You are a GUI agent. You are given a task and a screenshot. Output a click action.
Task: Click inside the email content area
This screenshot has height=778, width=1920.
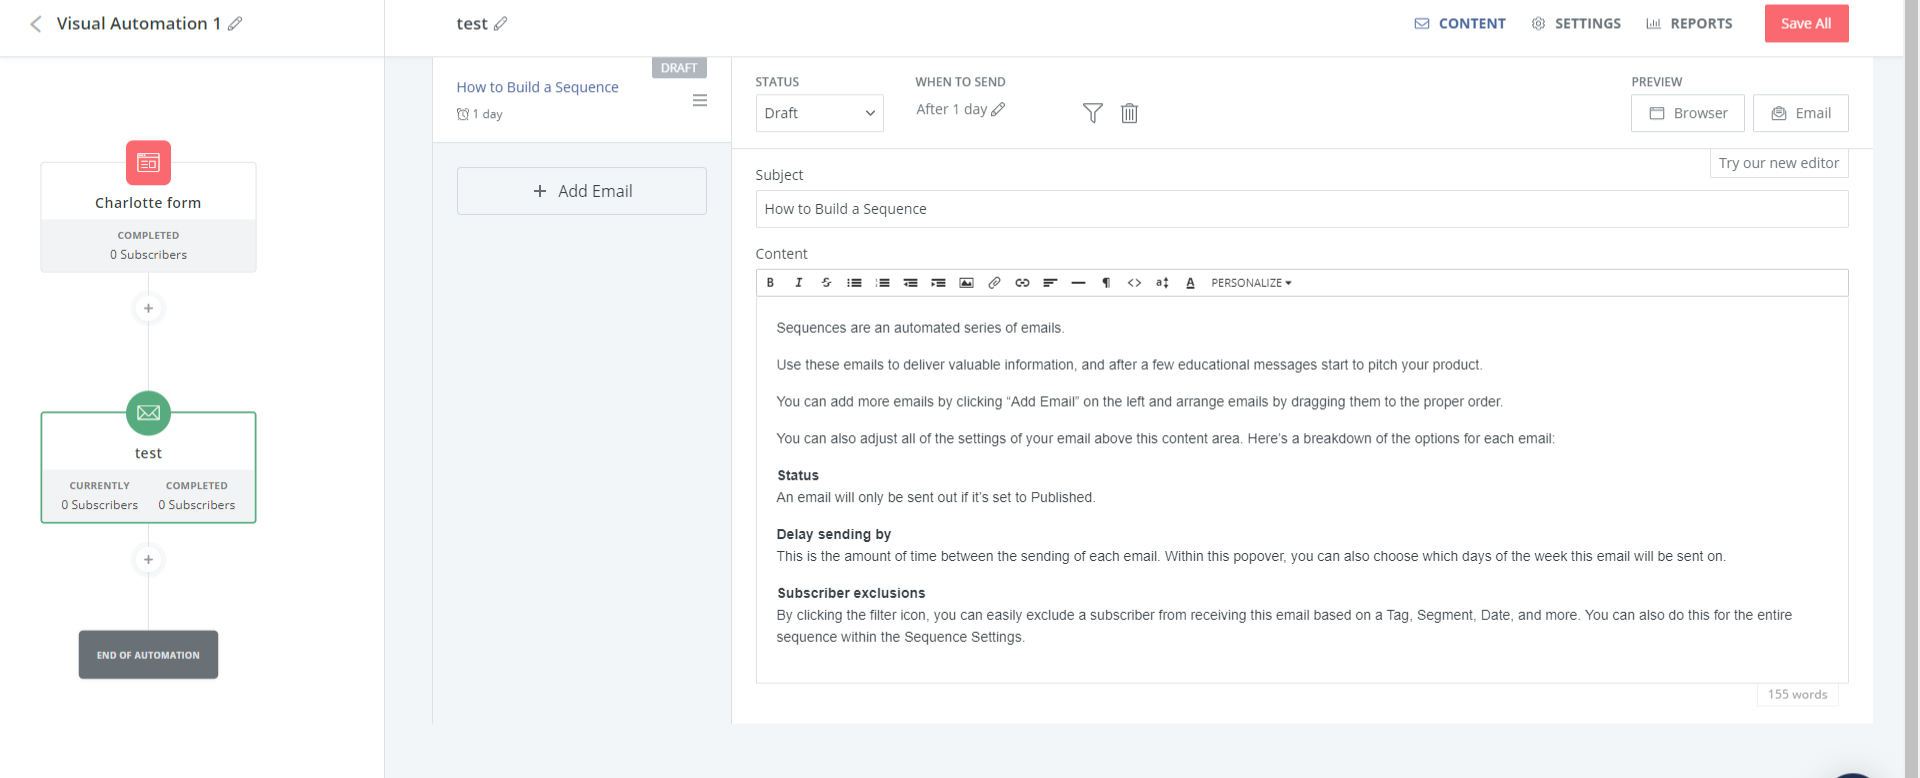pos(1302,490)
